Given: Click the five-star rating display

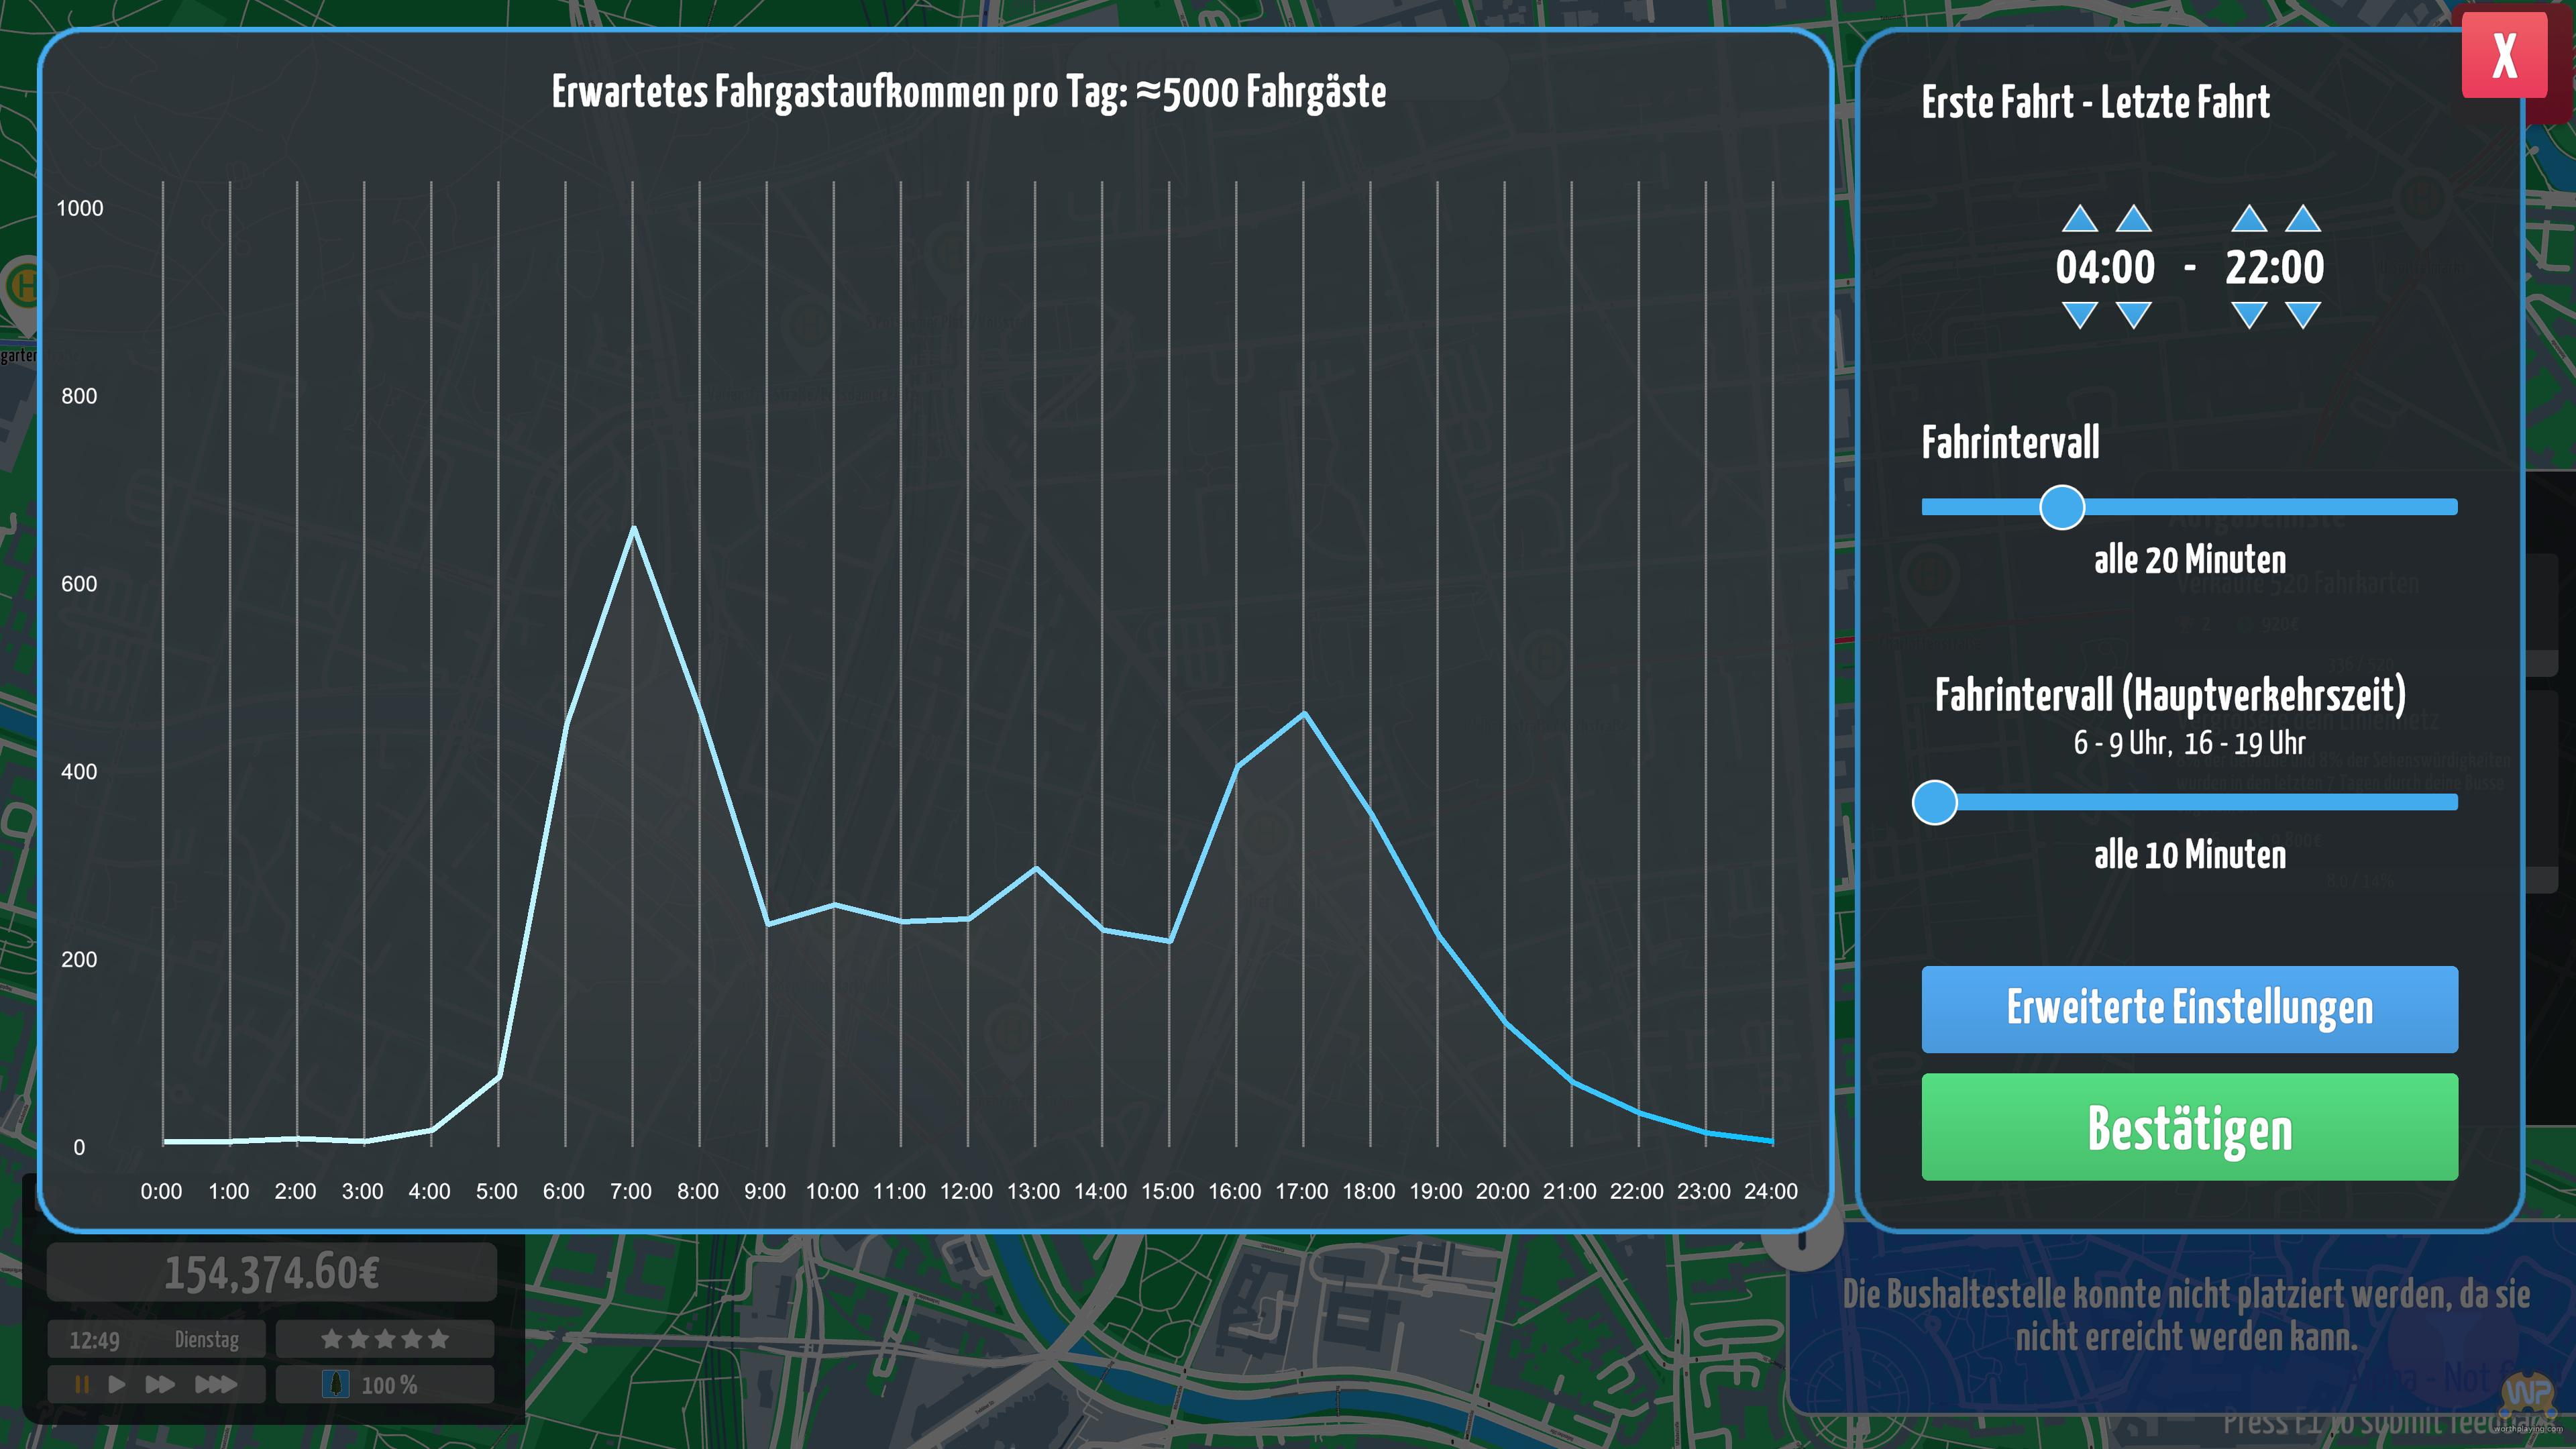Looking at the screenshot, I should (x=385, y=1339).
